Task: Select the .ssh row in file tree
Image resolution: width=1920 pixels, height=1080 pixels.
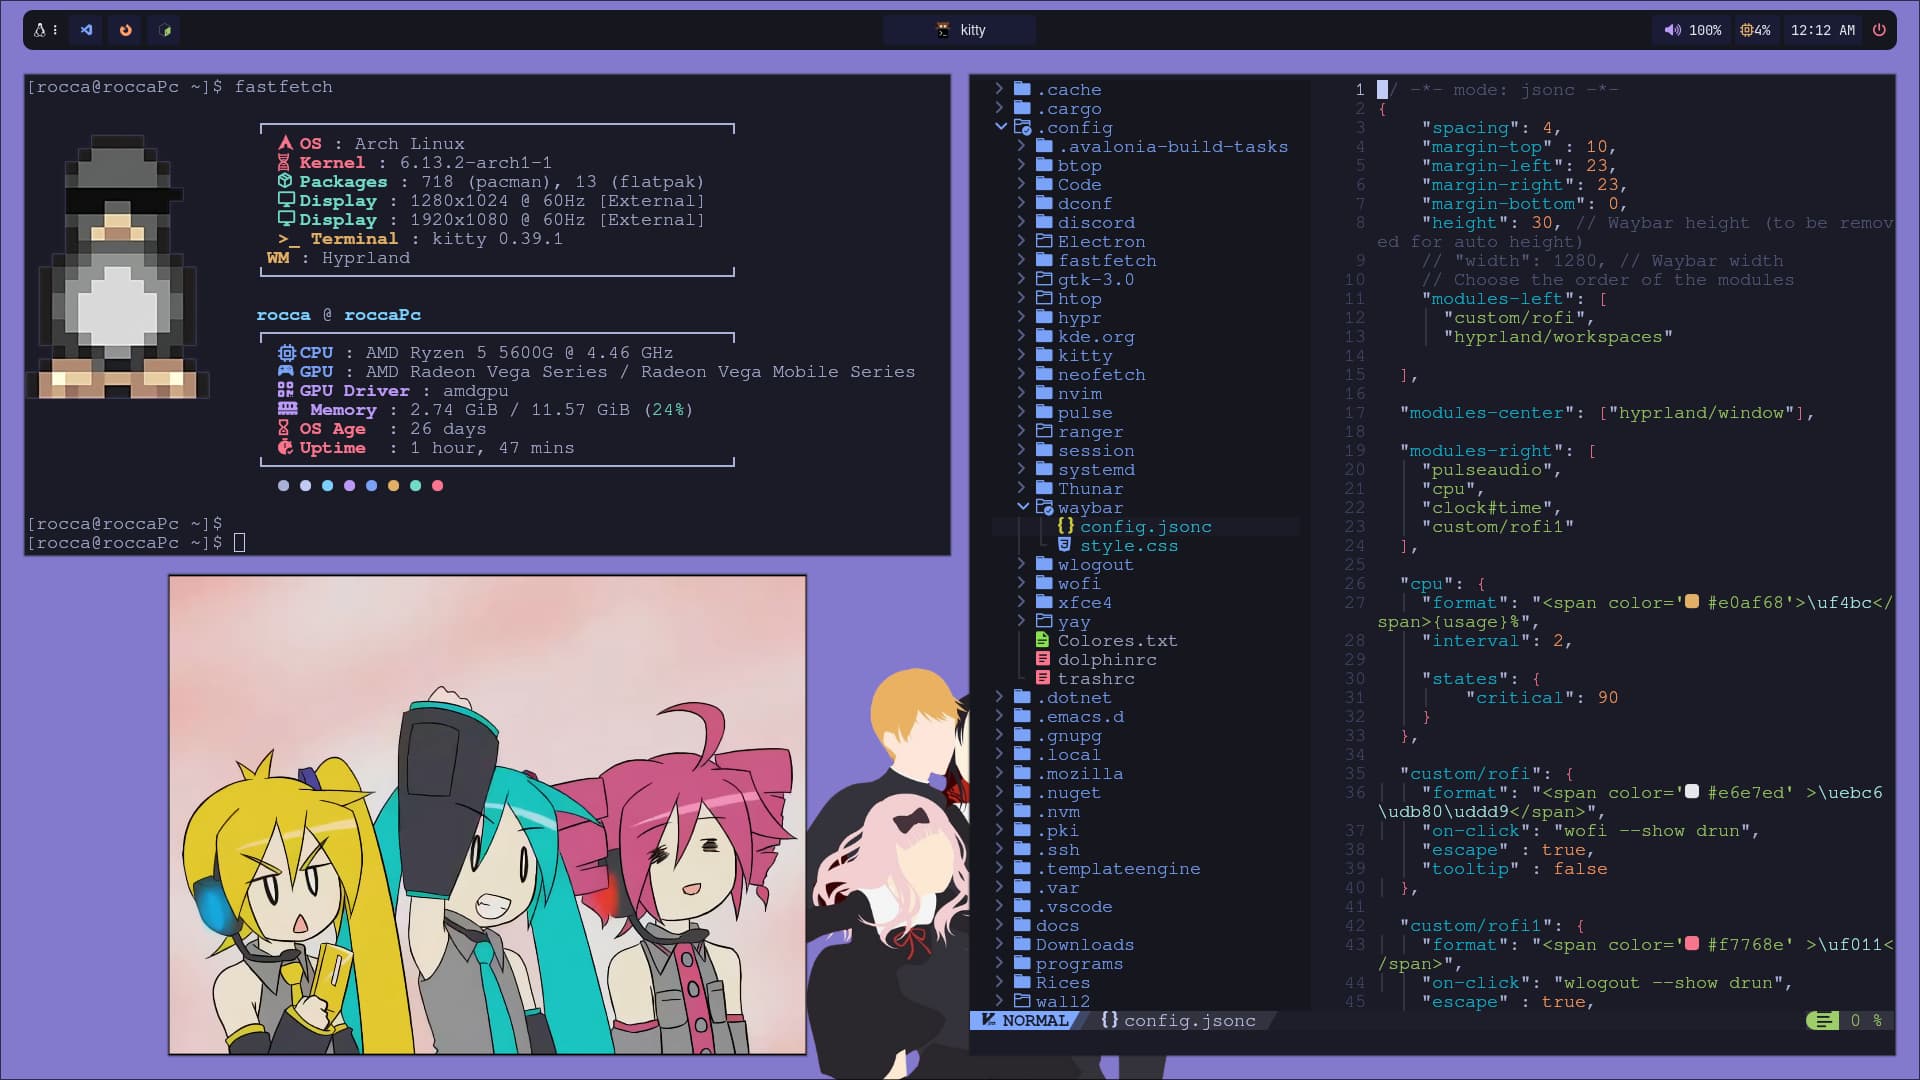Action: pyautogui.click(x=1146, y=849)
